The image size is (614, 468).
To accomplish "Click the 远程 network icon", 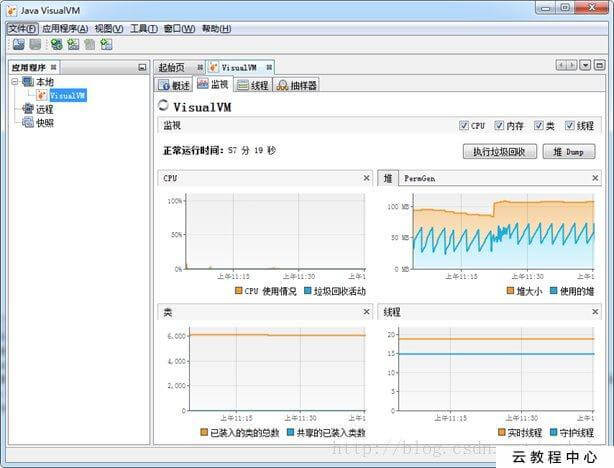I will (x=28, y=109).
